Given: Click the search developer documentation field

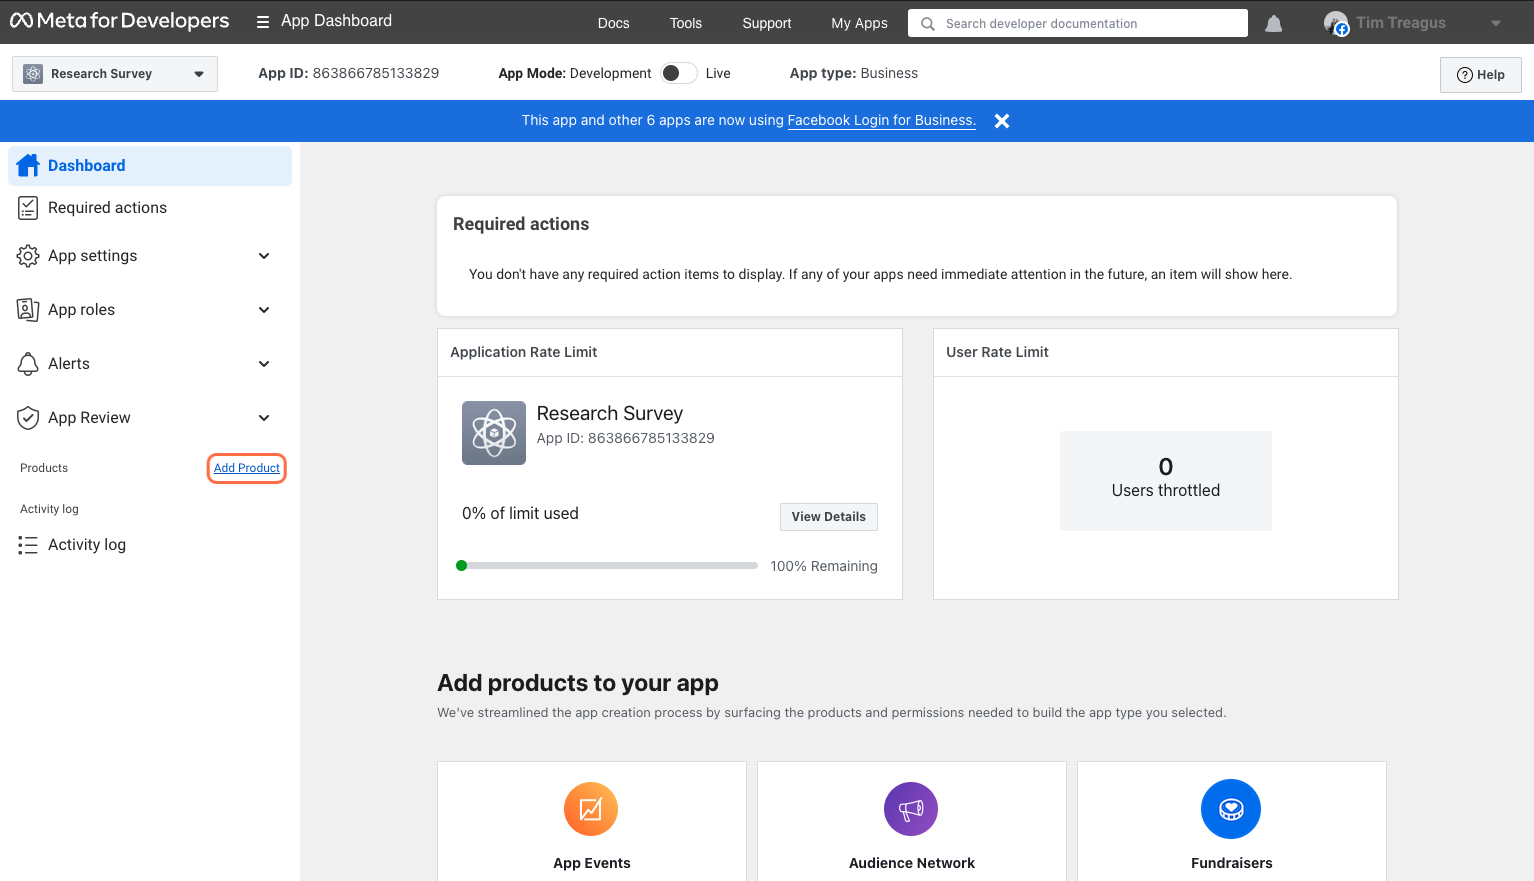Looking at the screenshot, I should point(1078,23).
